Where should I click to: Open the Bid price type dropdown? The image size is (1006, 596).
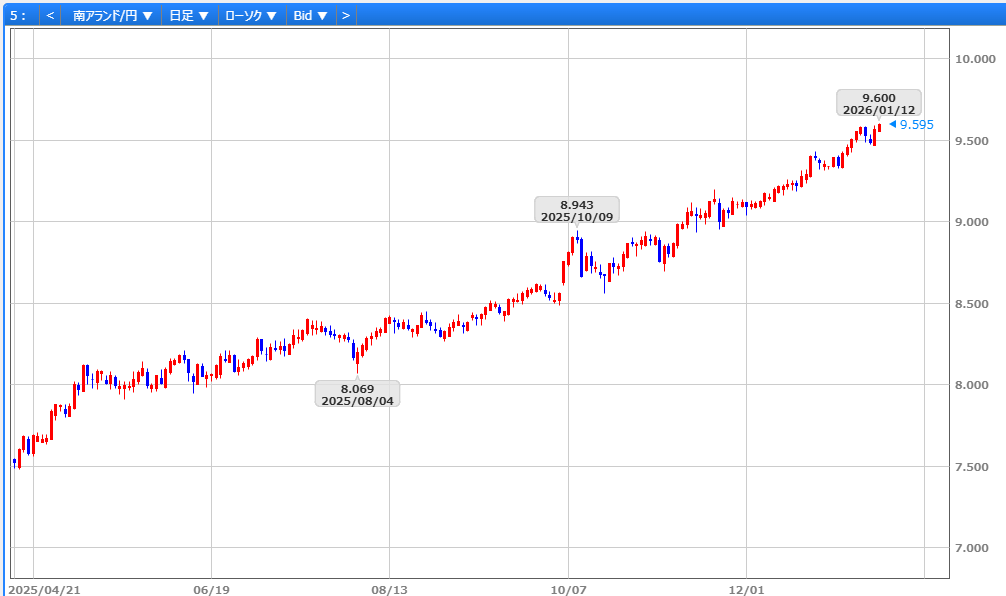coord(310,16)
